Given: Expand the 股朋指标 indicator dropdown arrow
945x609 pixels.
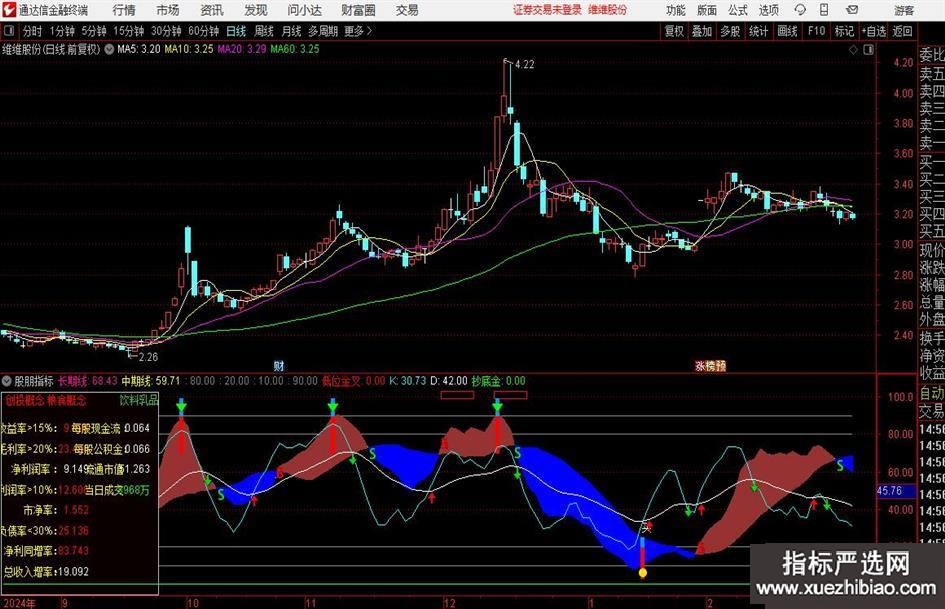Looking at the screenshot, I should pyautogui.click(x=7, y=380).
